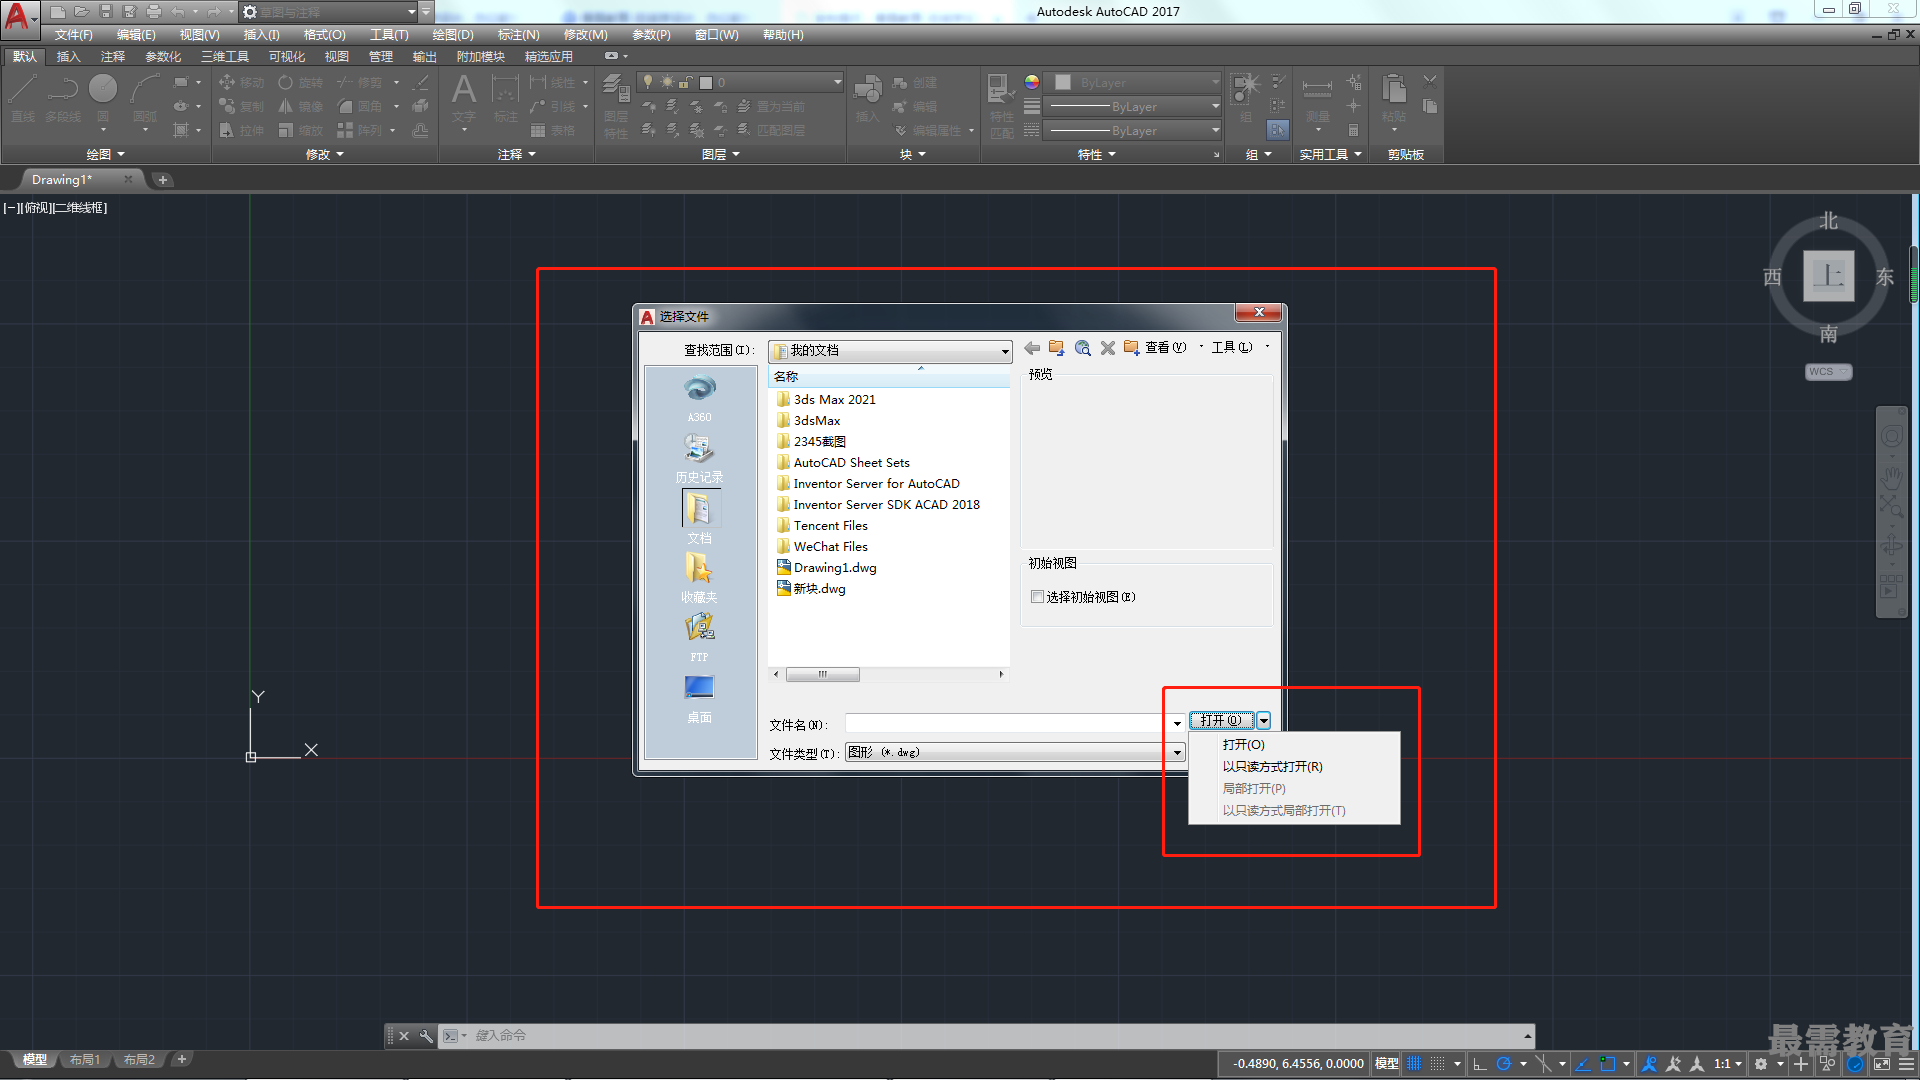The height and width of the screenshot is (1080, 1920).
Task: Open the 绘图(D) menu
Action: click(453, 35)
